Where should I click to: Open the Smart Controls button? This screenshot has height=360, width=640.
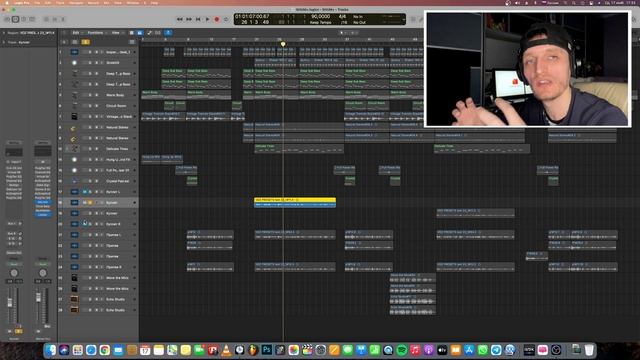[46, 19]
